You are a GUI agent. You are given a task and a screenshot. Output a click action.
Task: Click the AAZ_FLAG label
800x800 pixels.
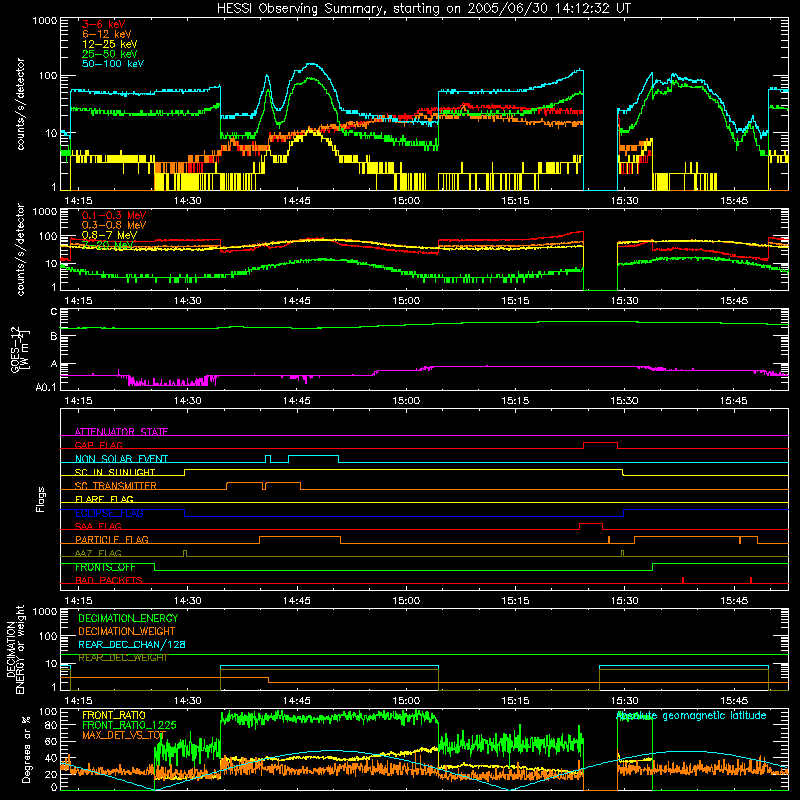tap(98, 553)
